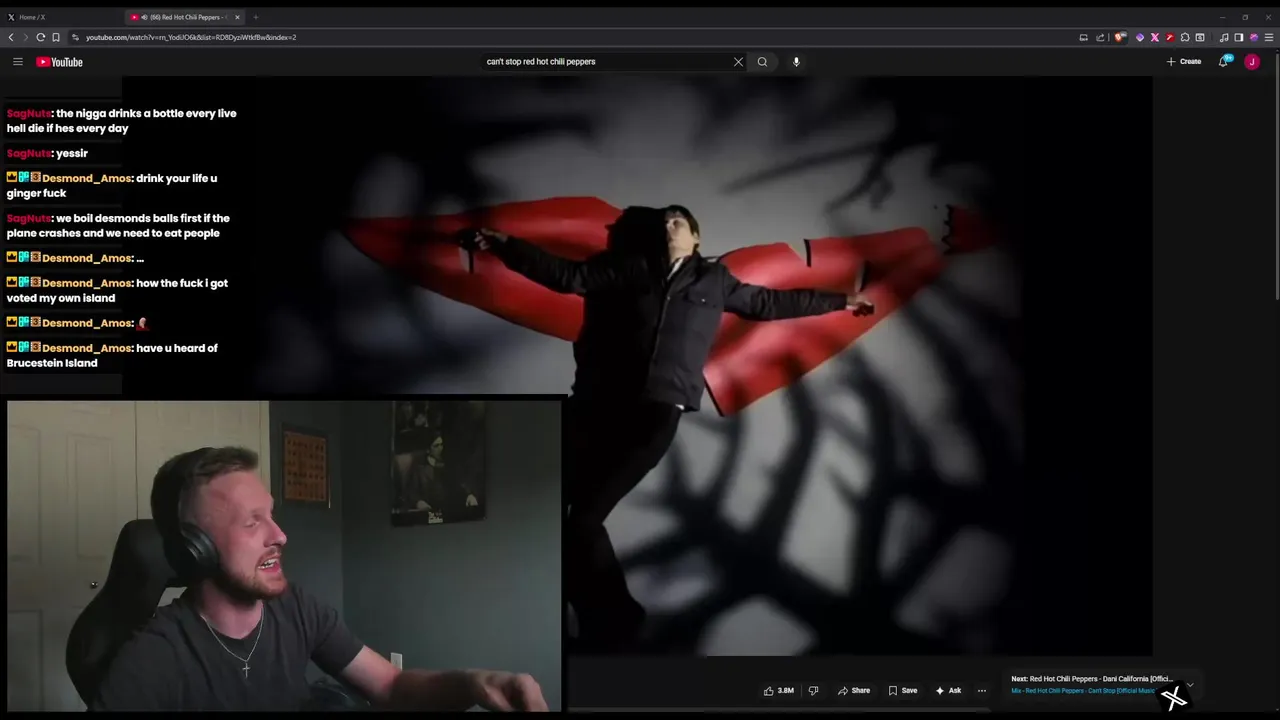This screenshot has height=720, width=1280.
Task: Click Desmond_Amos 'drink your life' message
Action: pyautogui.click(x=112, y=185)
